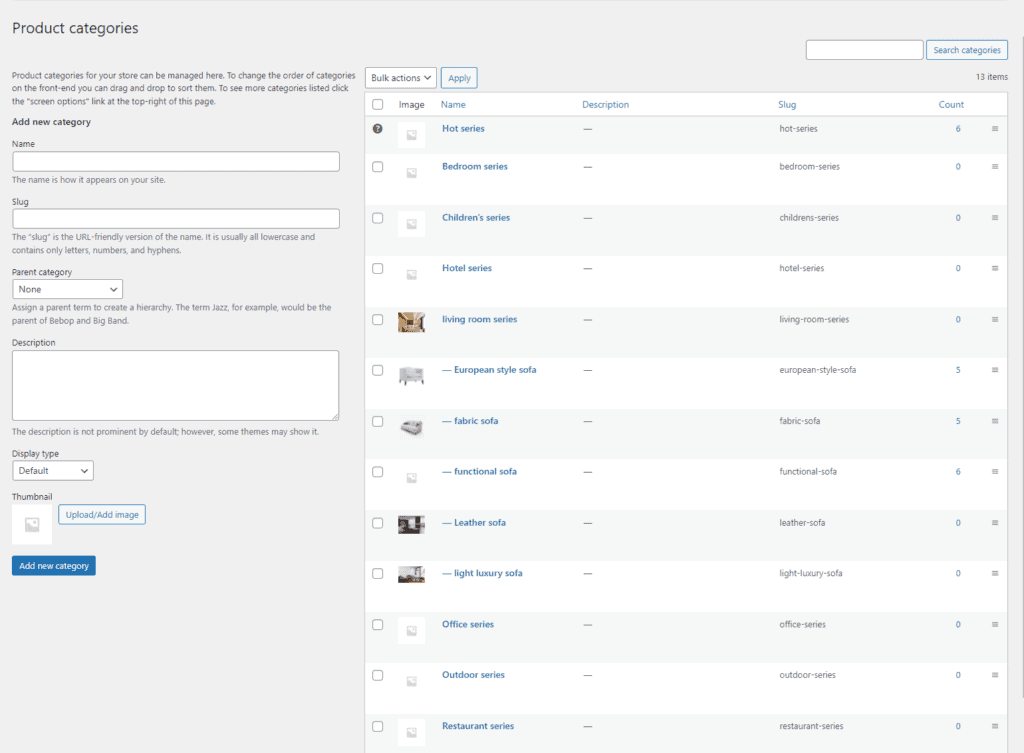The width and height of the screenshot is (1024, 753).
Task: Click the placeholder image icon for functional sofa
Action: click(x=411, y=478)
